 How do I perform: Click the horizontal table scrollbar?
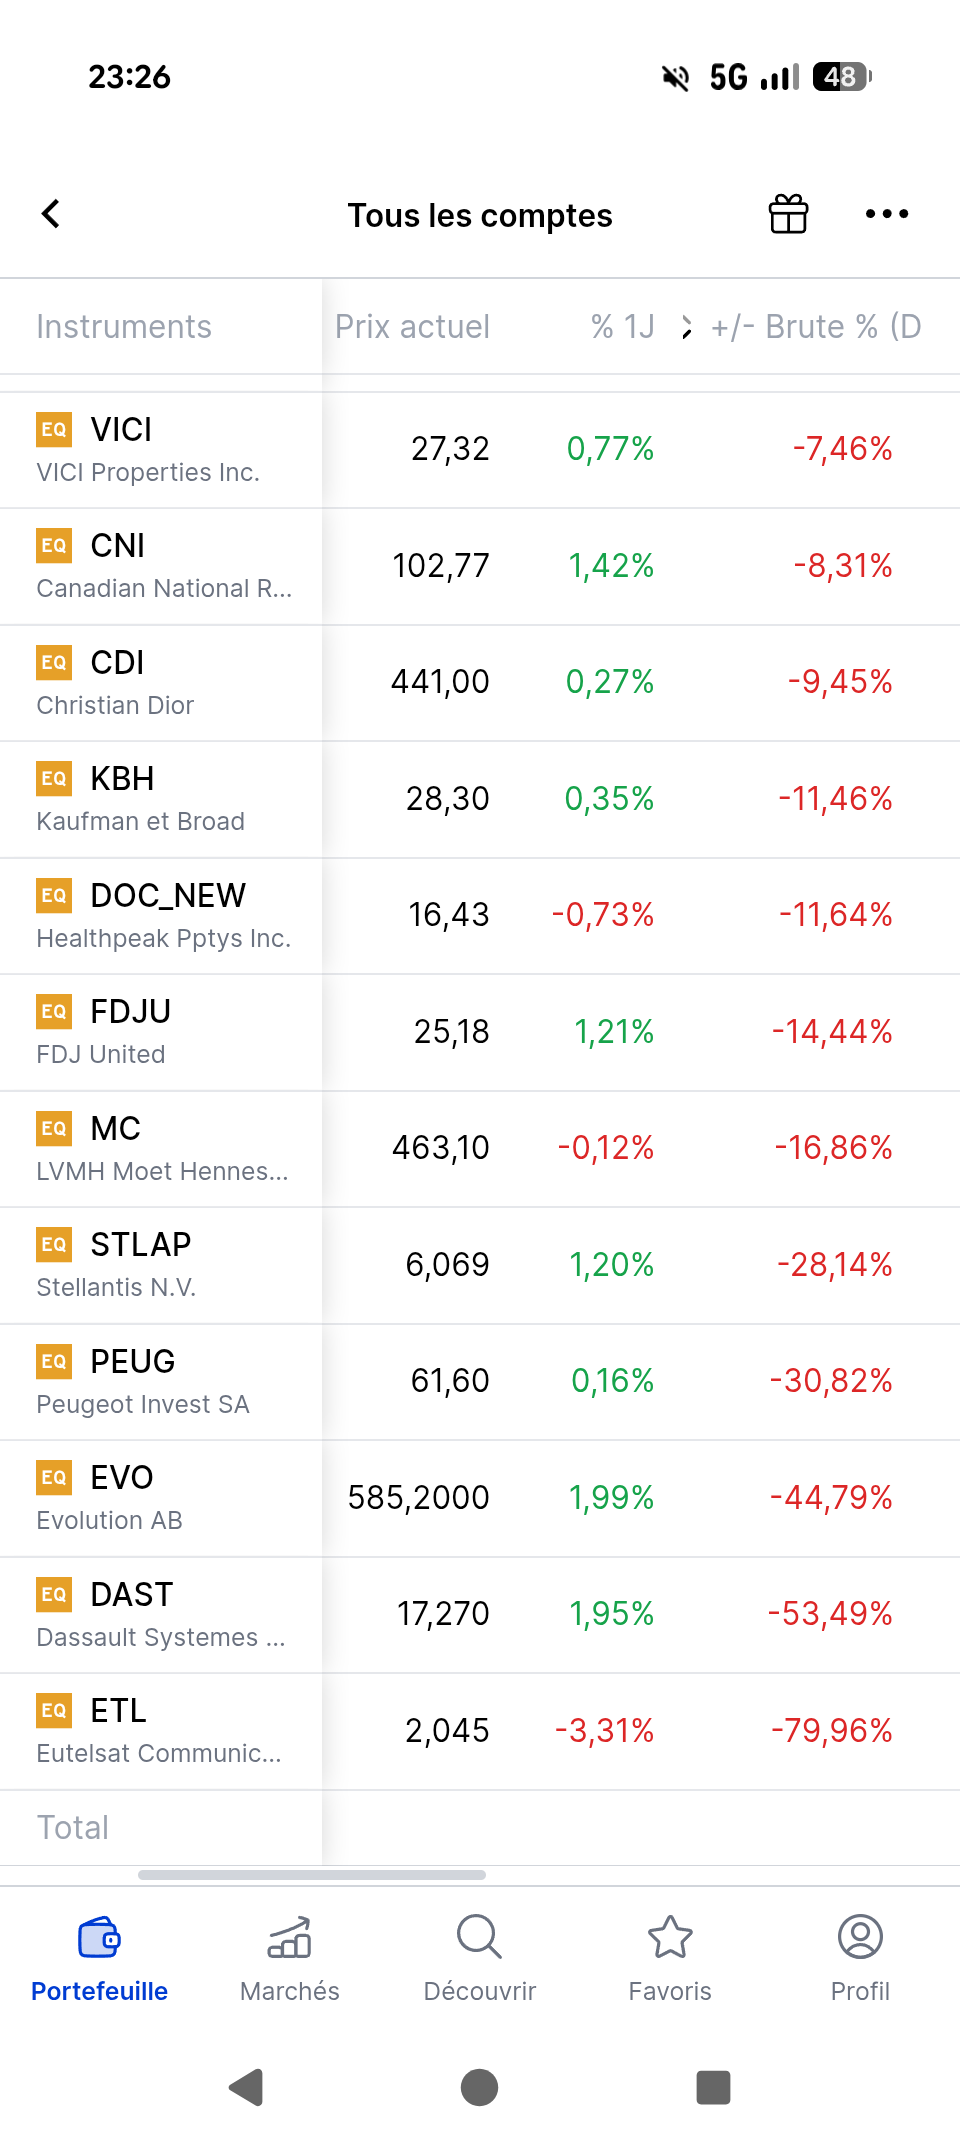click(x=312, y=1875)
